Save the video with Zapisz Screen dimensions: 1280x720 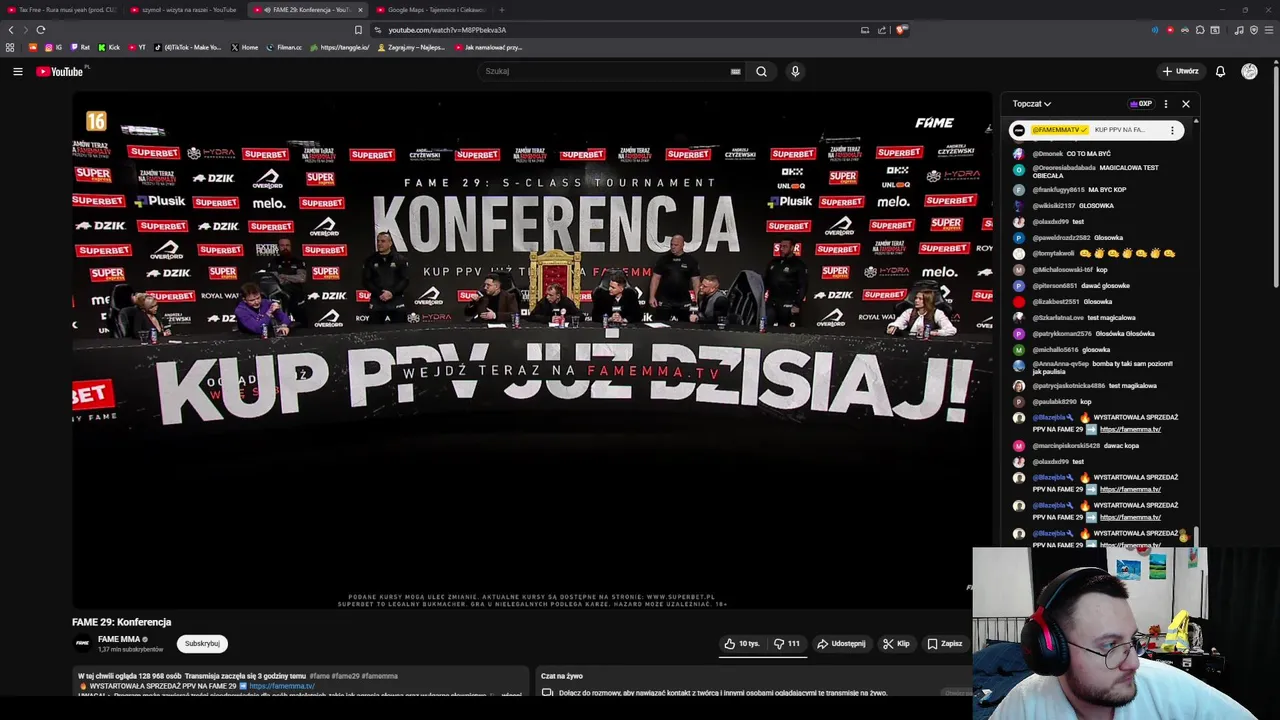(x=944, y=644)
